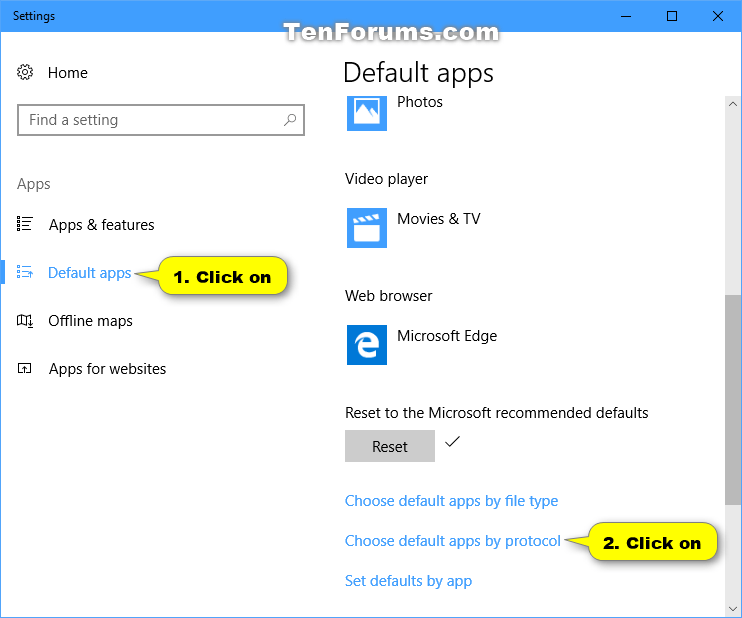This screenshot has height=618, width=742.
Task: Select Default apps in the sidebar
Action: (x=89, y=273)
